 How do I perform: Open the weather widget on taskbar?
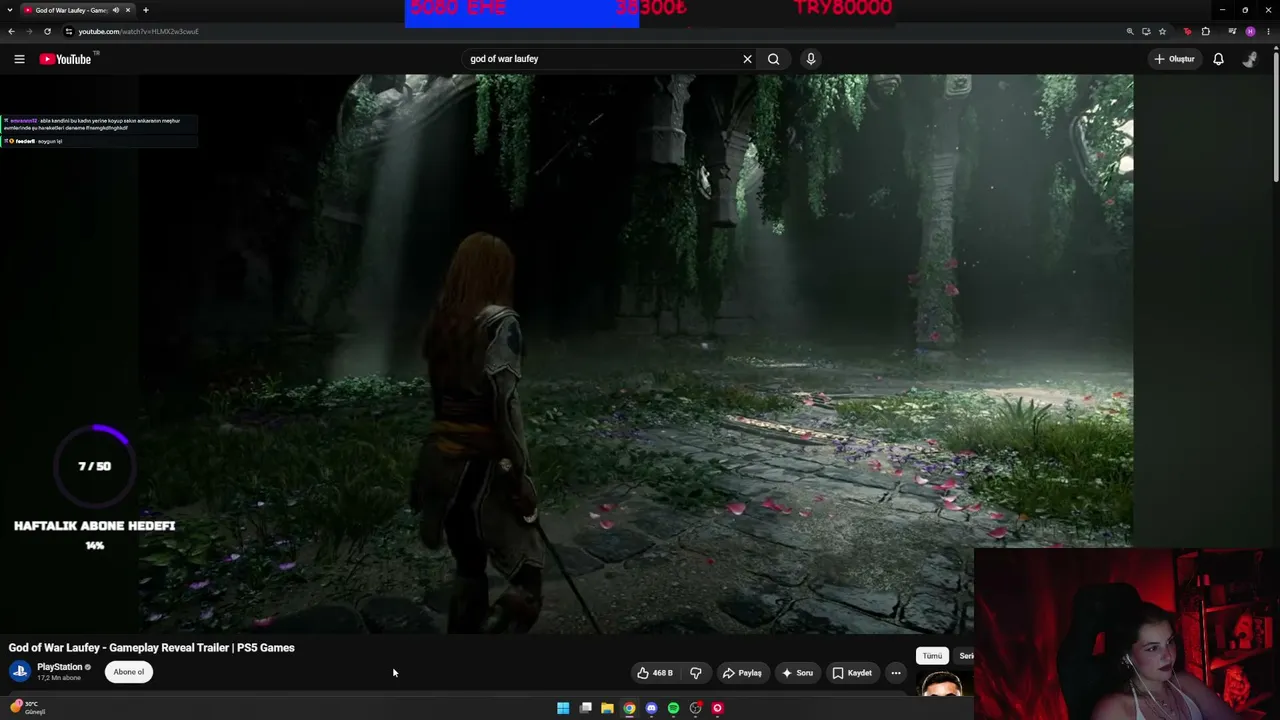28,707
